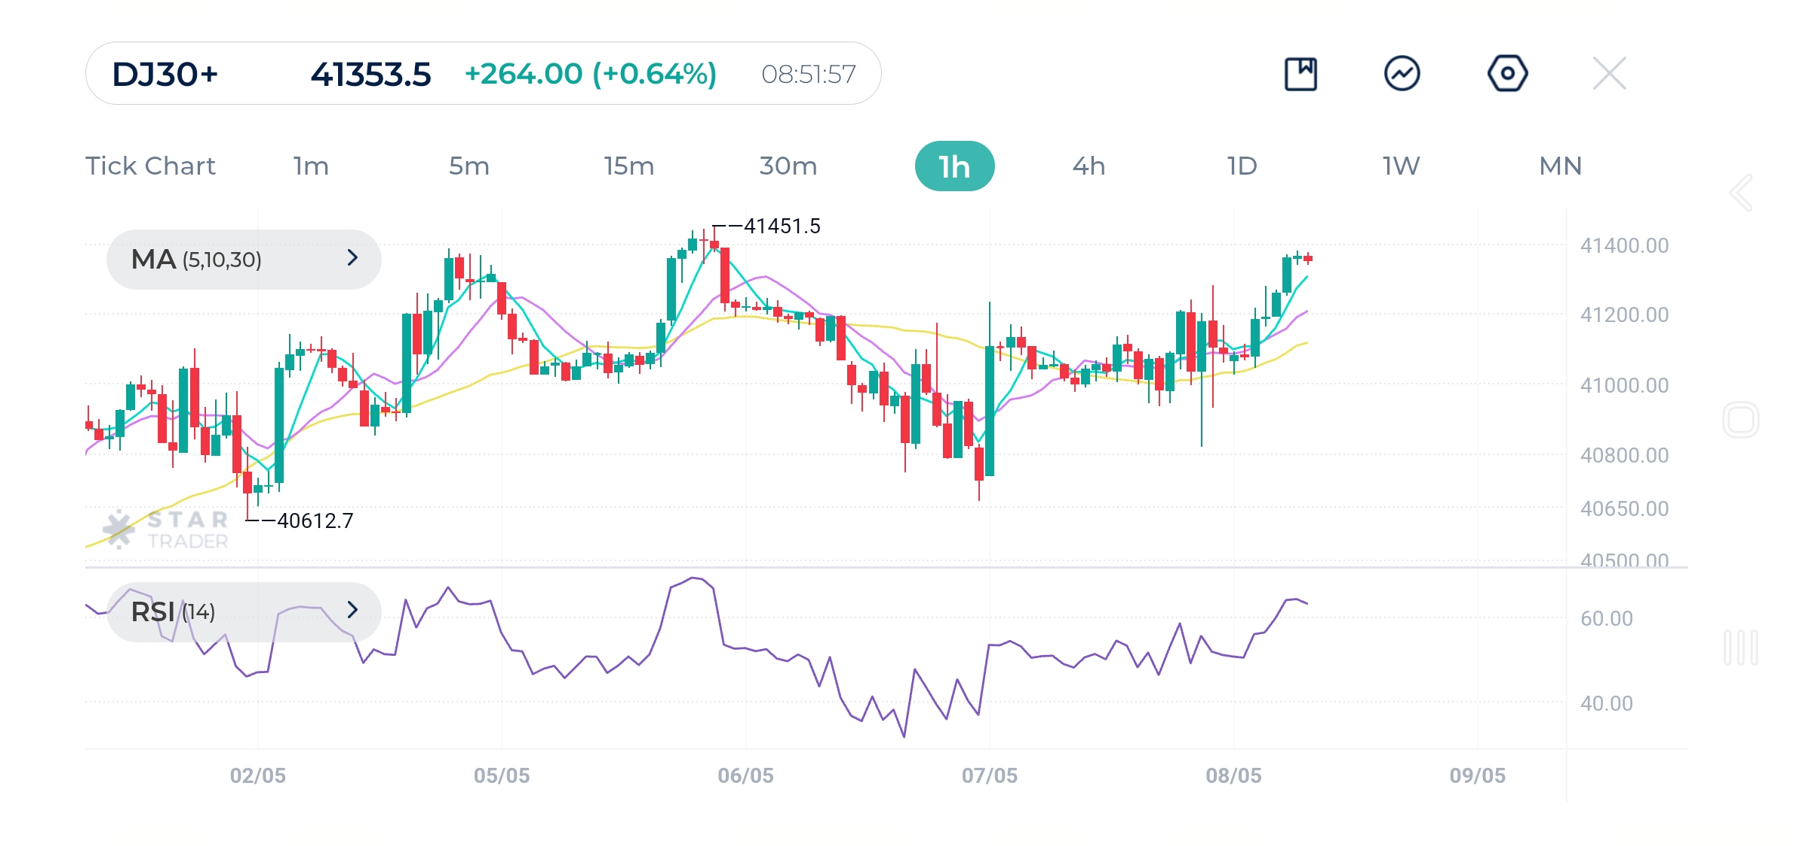Tap the recent apps bars icon
The width and height of the screenshot is (1813, 846).
coord(1741,648)
